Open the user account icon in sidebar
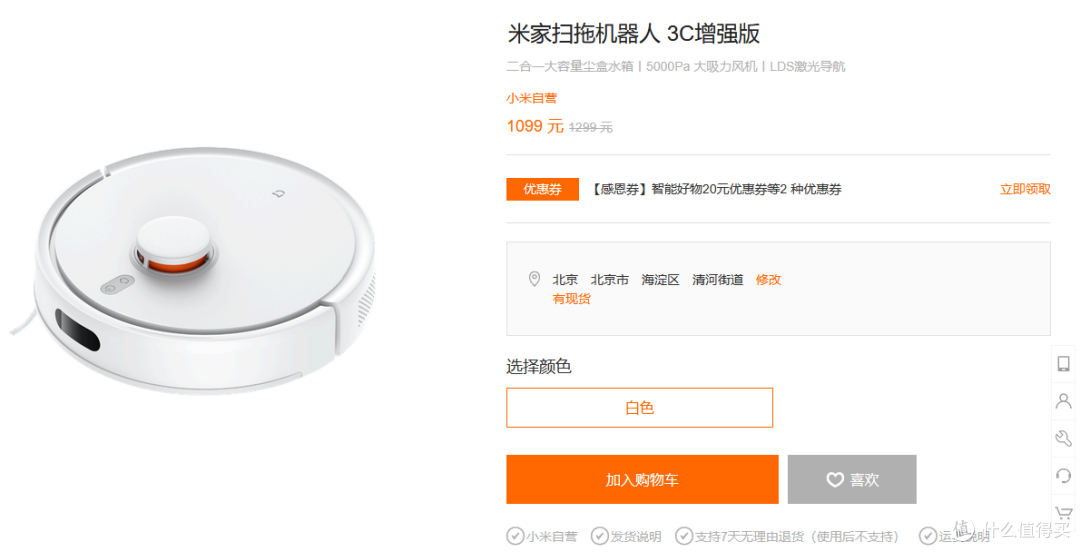The width and height of the screenshot is (1080, 552). [1063, 400]
